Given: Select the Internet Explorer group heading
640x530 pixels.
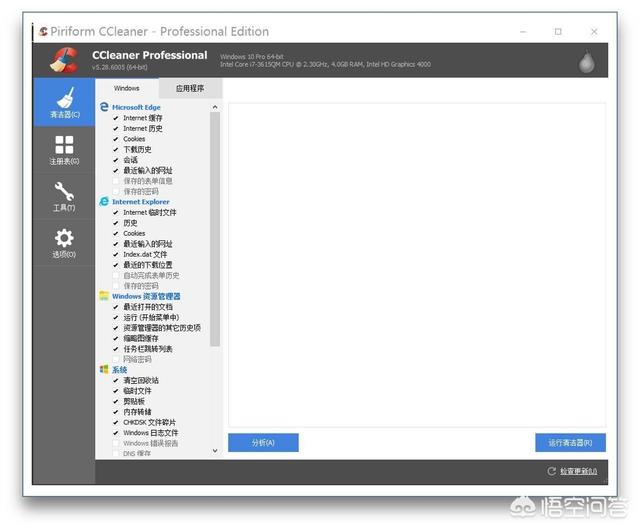Looking at the screenshot, I should [x=141, y=202].
